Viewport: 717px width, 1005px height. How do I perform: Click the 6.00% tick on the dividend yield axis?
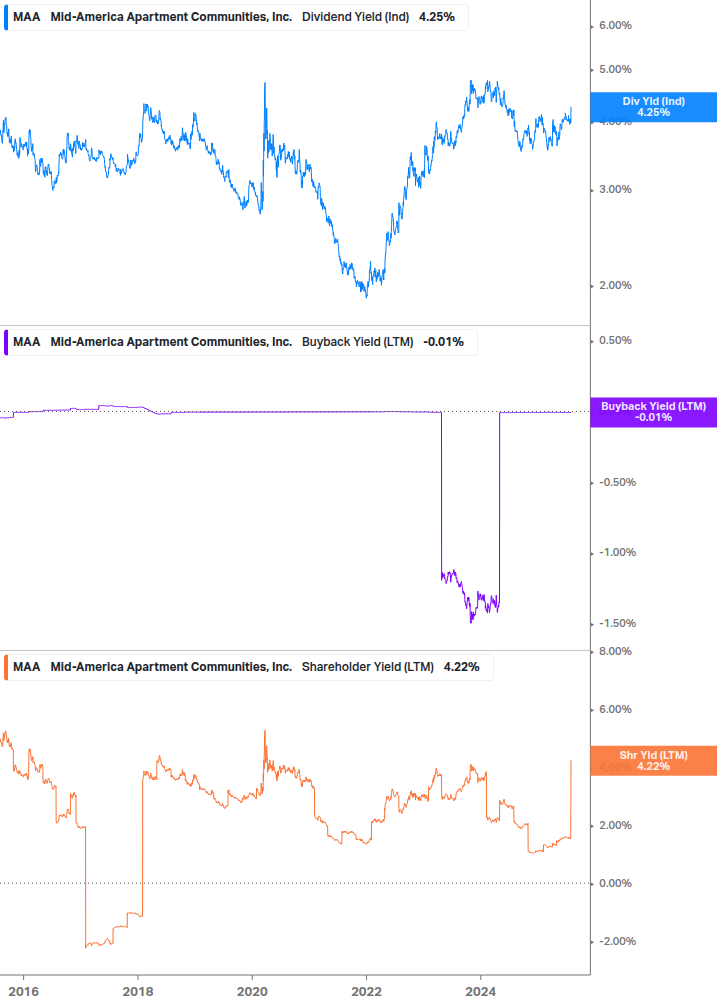click(x=615, y=26)
